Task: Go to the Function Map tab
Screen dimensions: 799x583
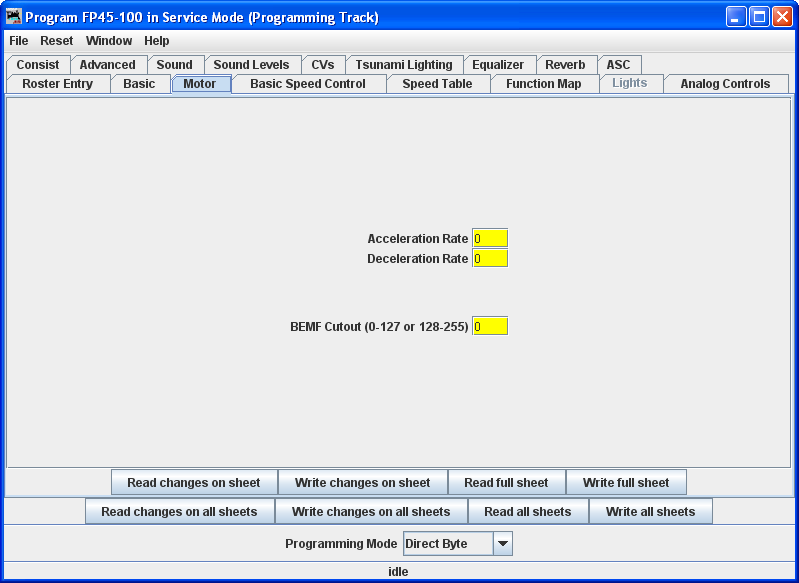Action: (543, 84)
